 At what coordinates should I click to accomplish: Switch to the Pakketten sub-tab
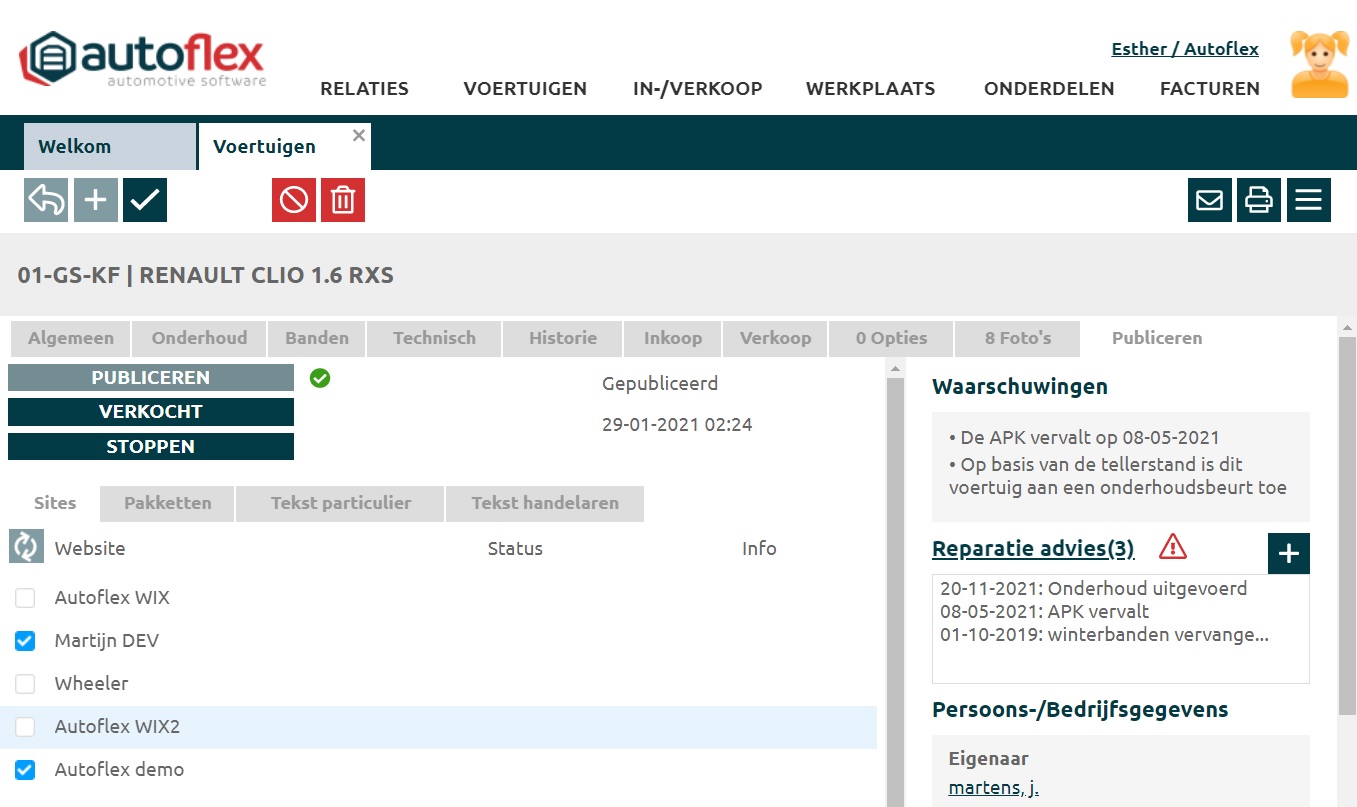pyautogui.click(x=168, y=503)
